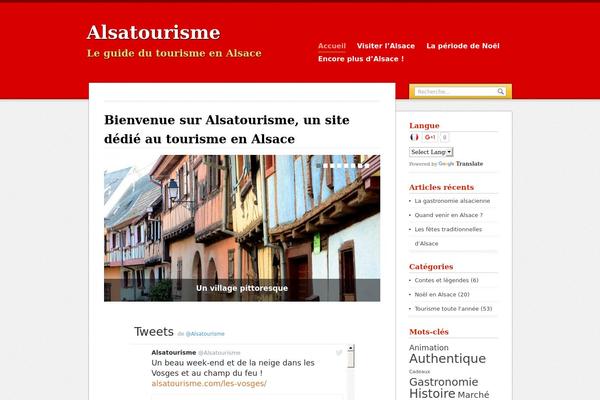Screen dimensions: 600x400
Task: Click the Alsatourisme tweet author name
Action: click(173, 353)
